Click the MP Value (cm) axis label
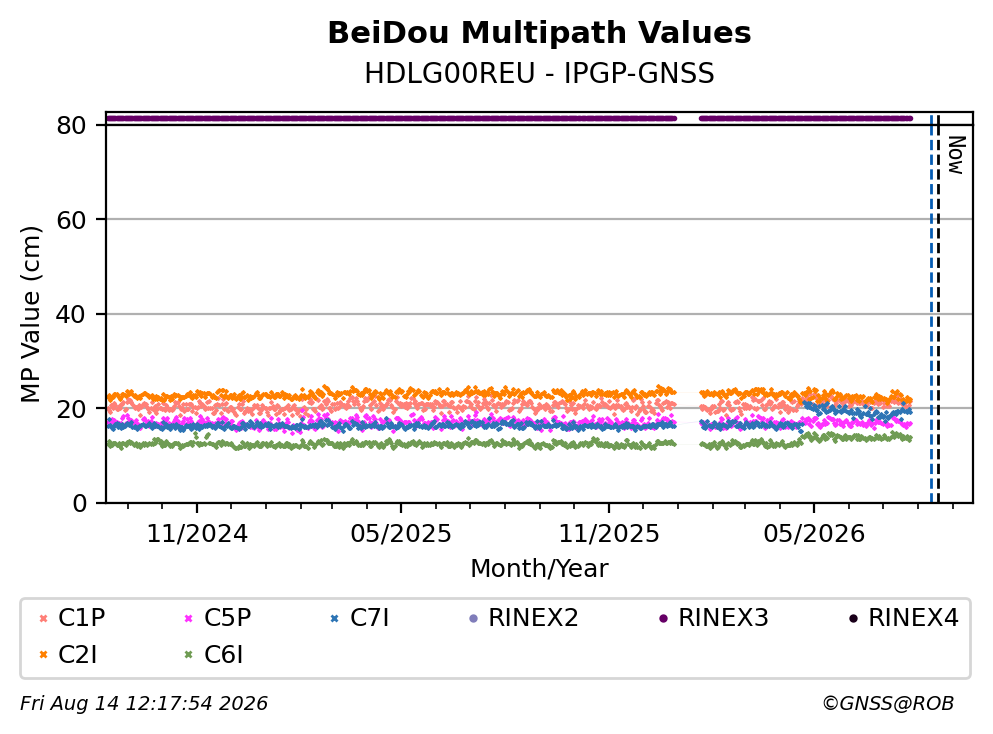This screenshot has width=993, height=734. point(30,314)
